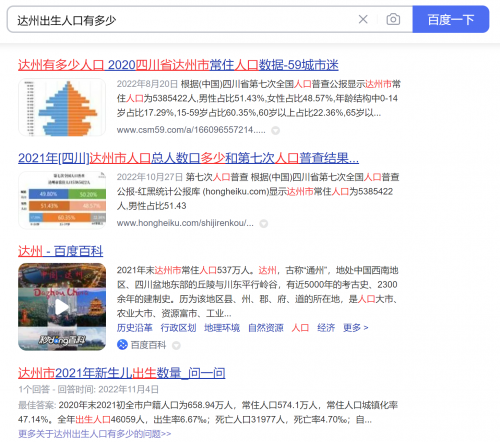Go to 历史沿革 section link
Image resolution: width=500 pixels, height=442 pixels.
click(x=134, y=328)
